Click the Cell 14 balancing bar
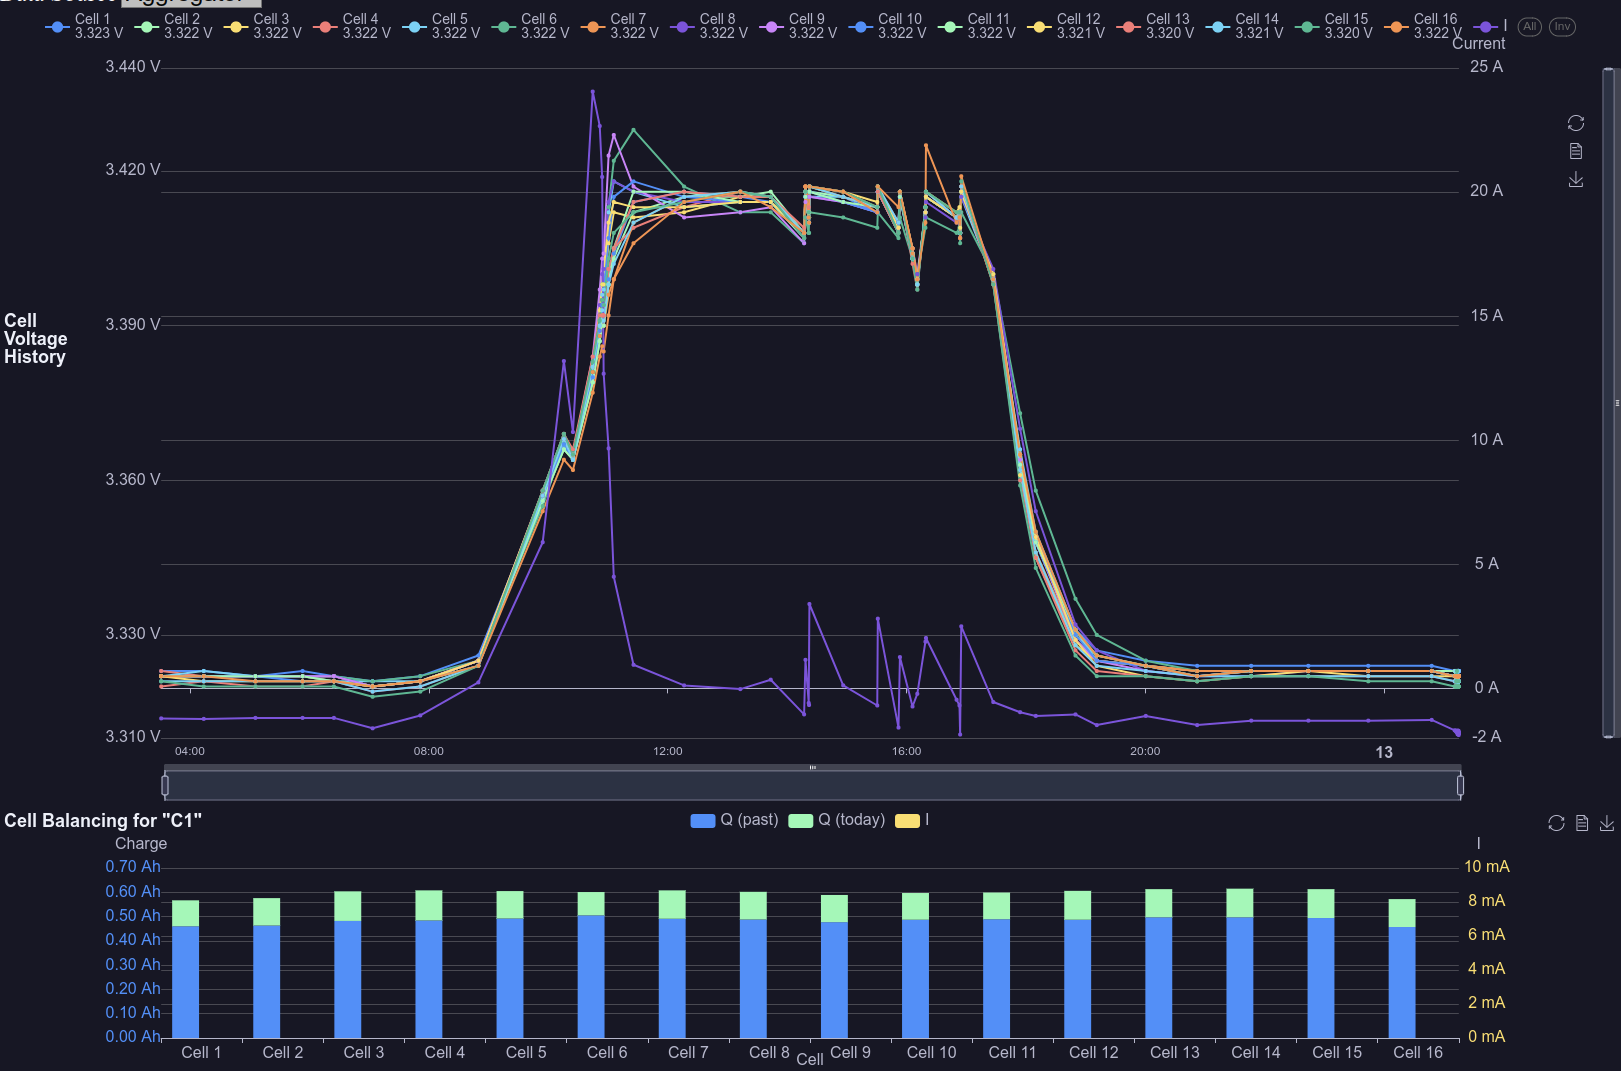The height and width of the screenshot is (1071, 1624). 1240,963
